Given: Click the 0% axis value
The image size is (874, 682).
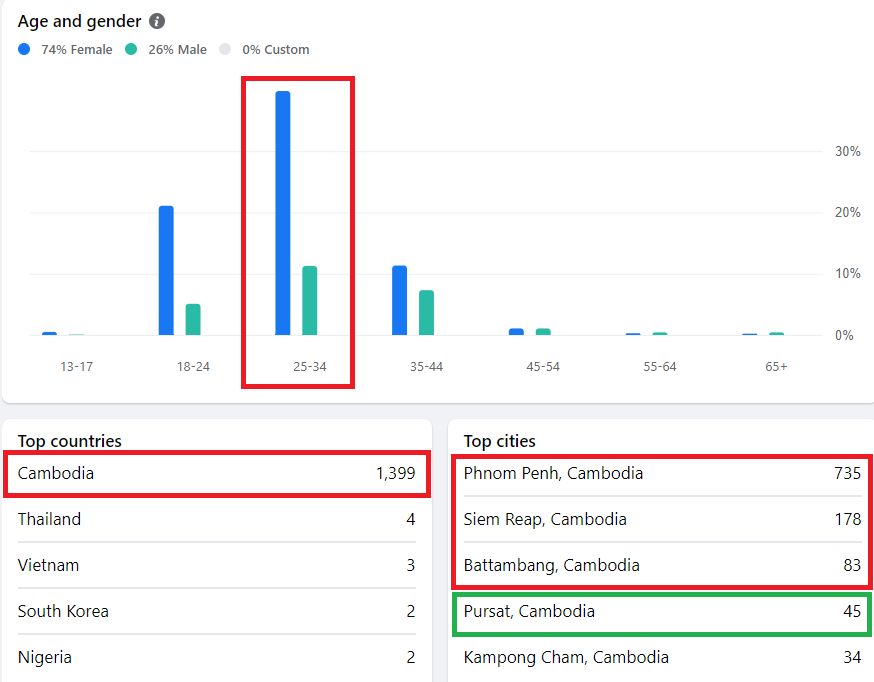Looking at the screenshot, I should click(x=844, y=335).
